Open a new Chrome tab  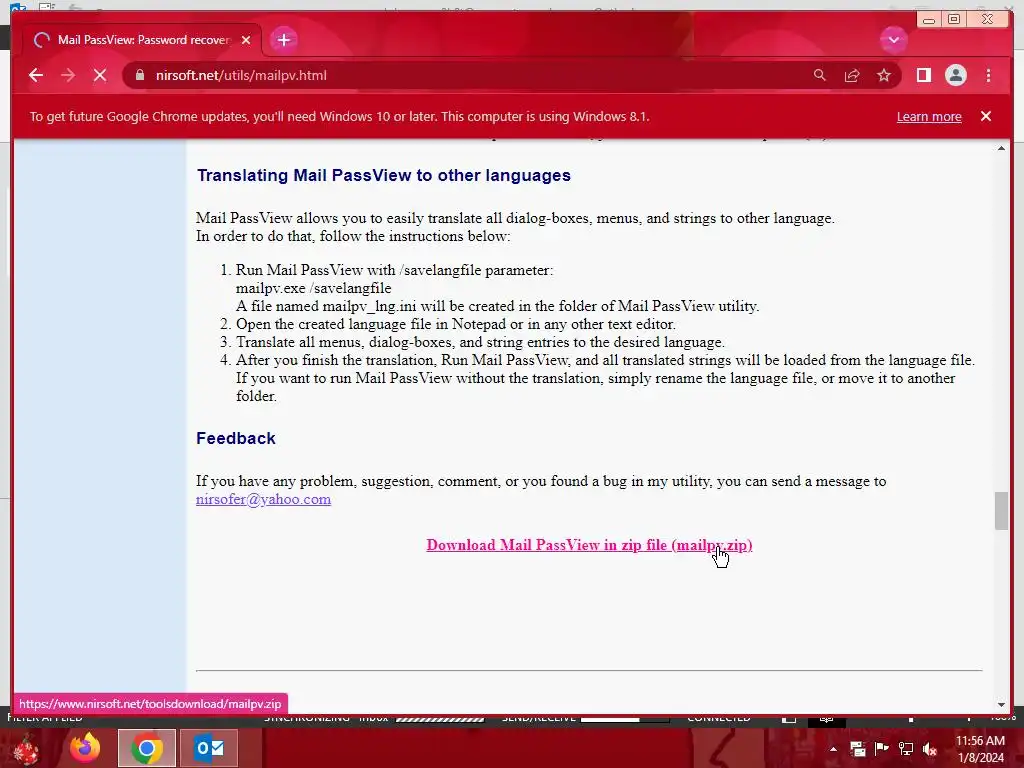coord(283,40)
